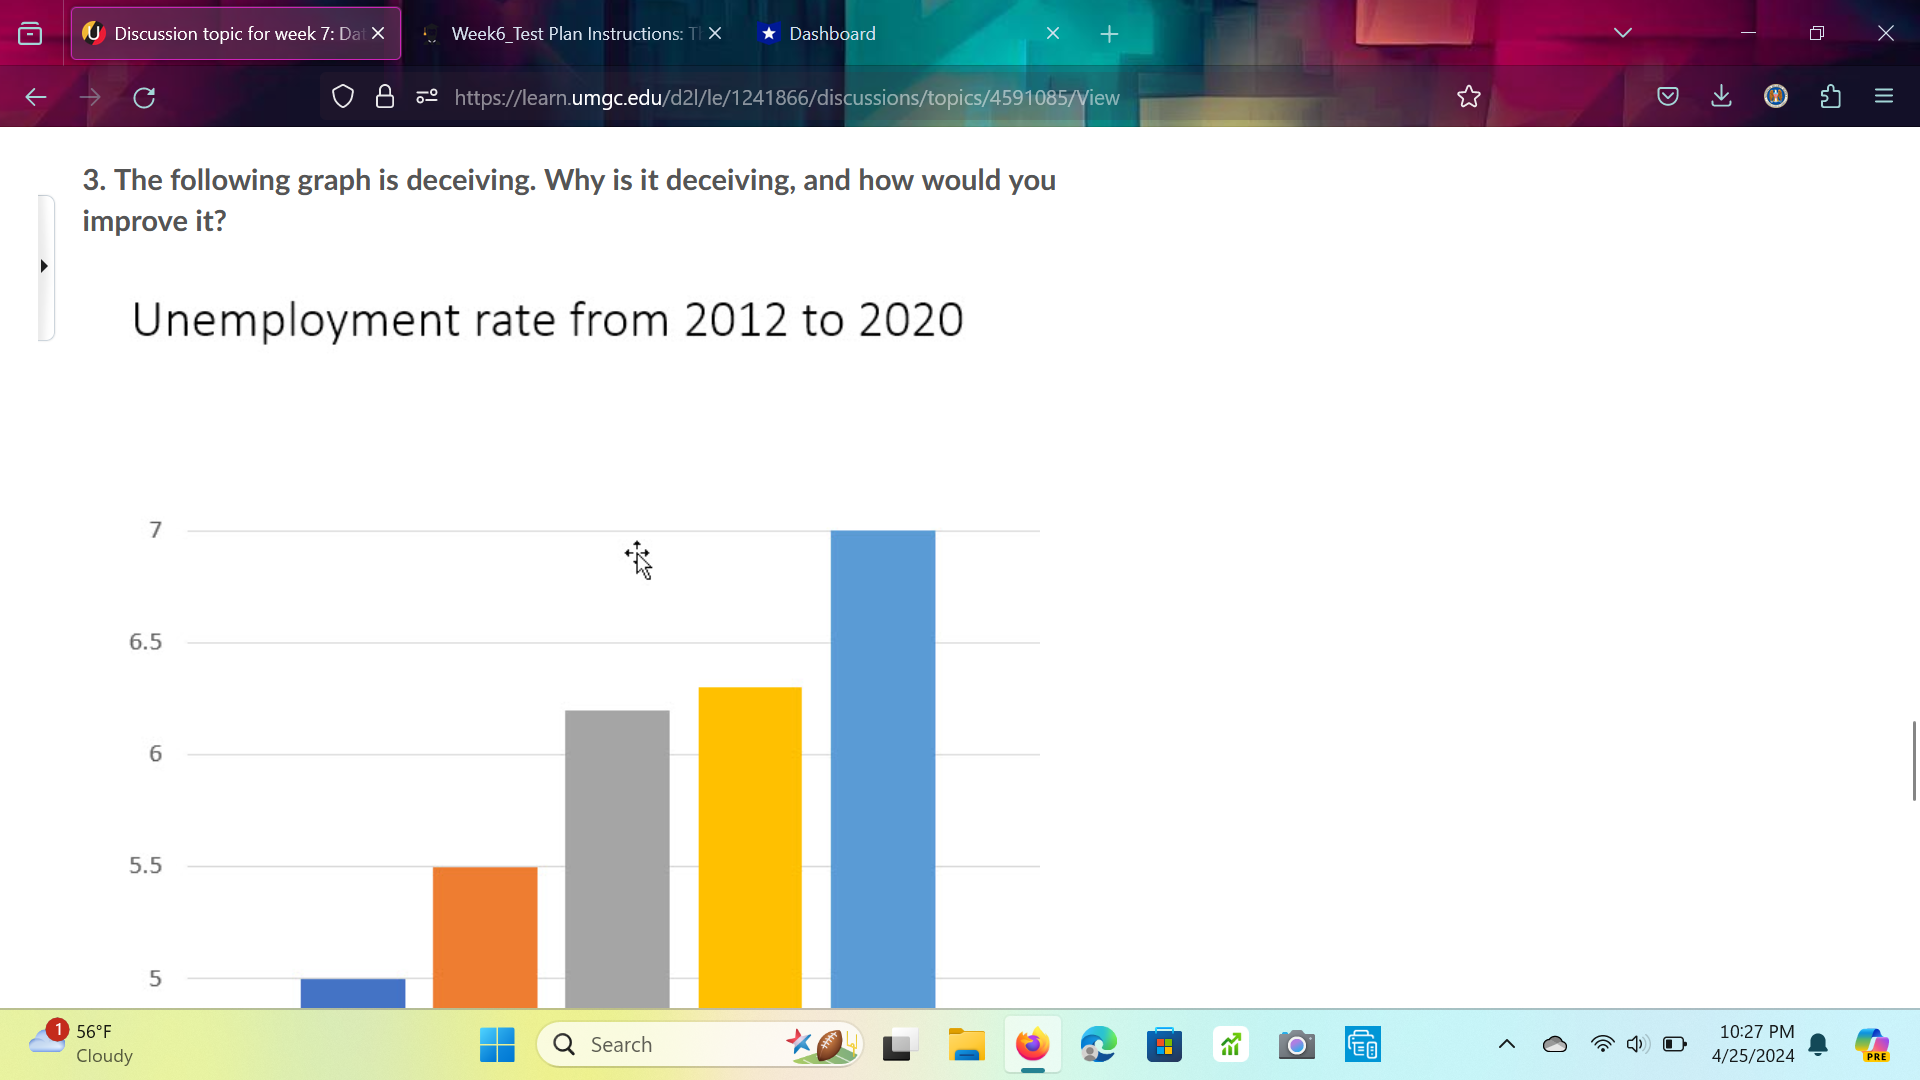Screen dimensions: 1920x1080
Task: Open the extensions panel
Action: tap(1831, 96)
